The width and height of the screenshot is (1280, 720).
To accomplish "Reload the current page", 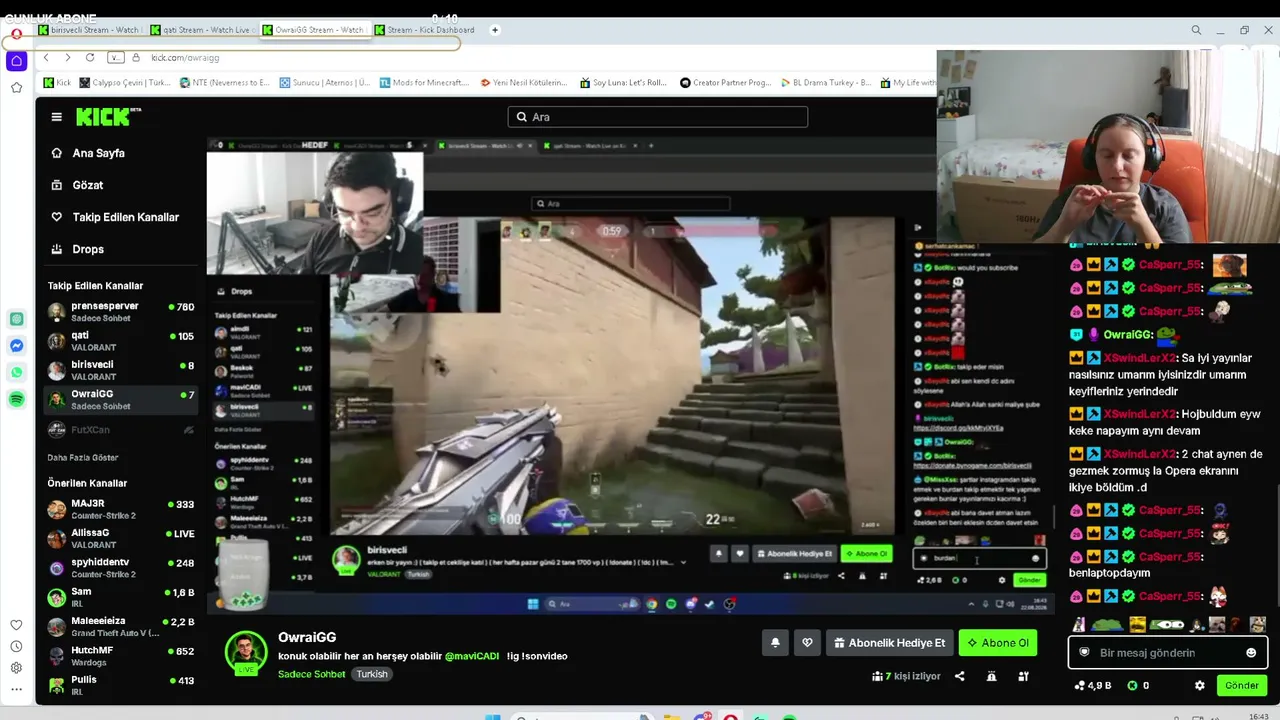I will 90,58.
